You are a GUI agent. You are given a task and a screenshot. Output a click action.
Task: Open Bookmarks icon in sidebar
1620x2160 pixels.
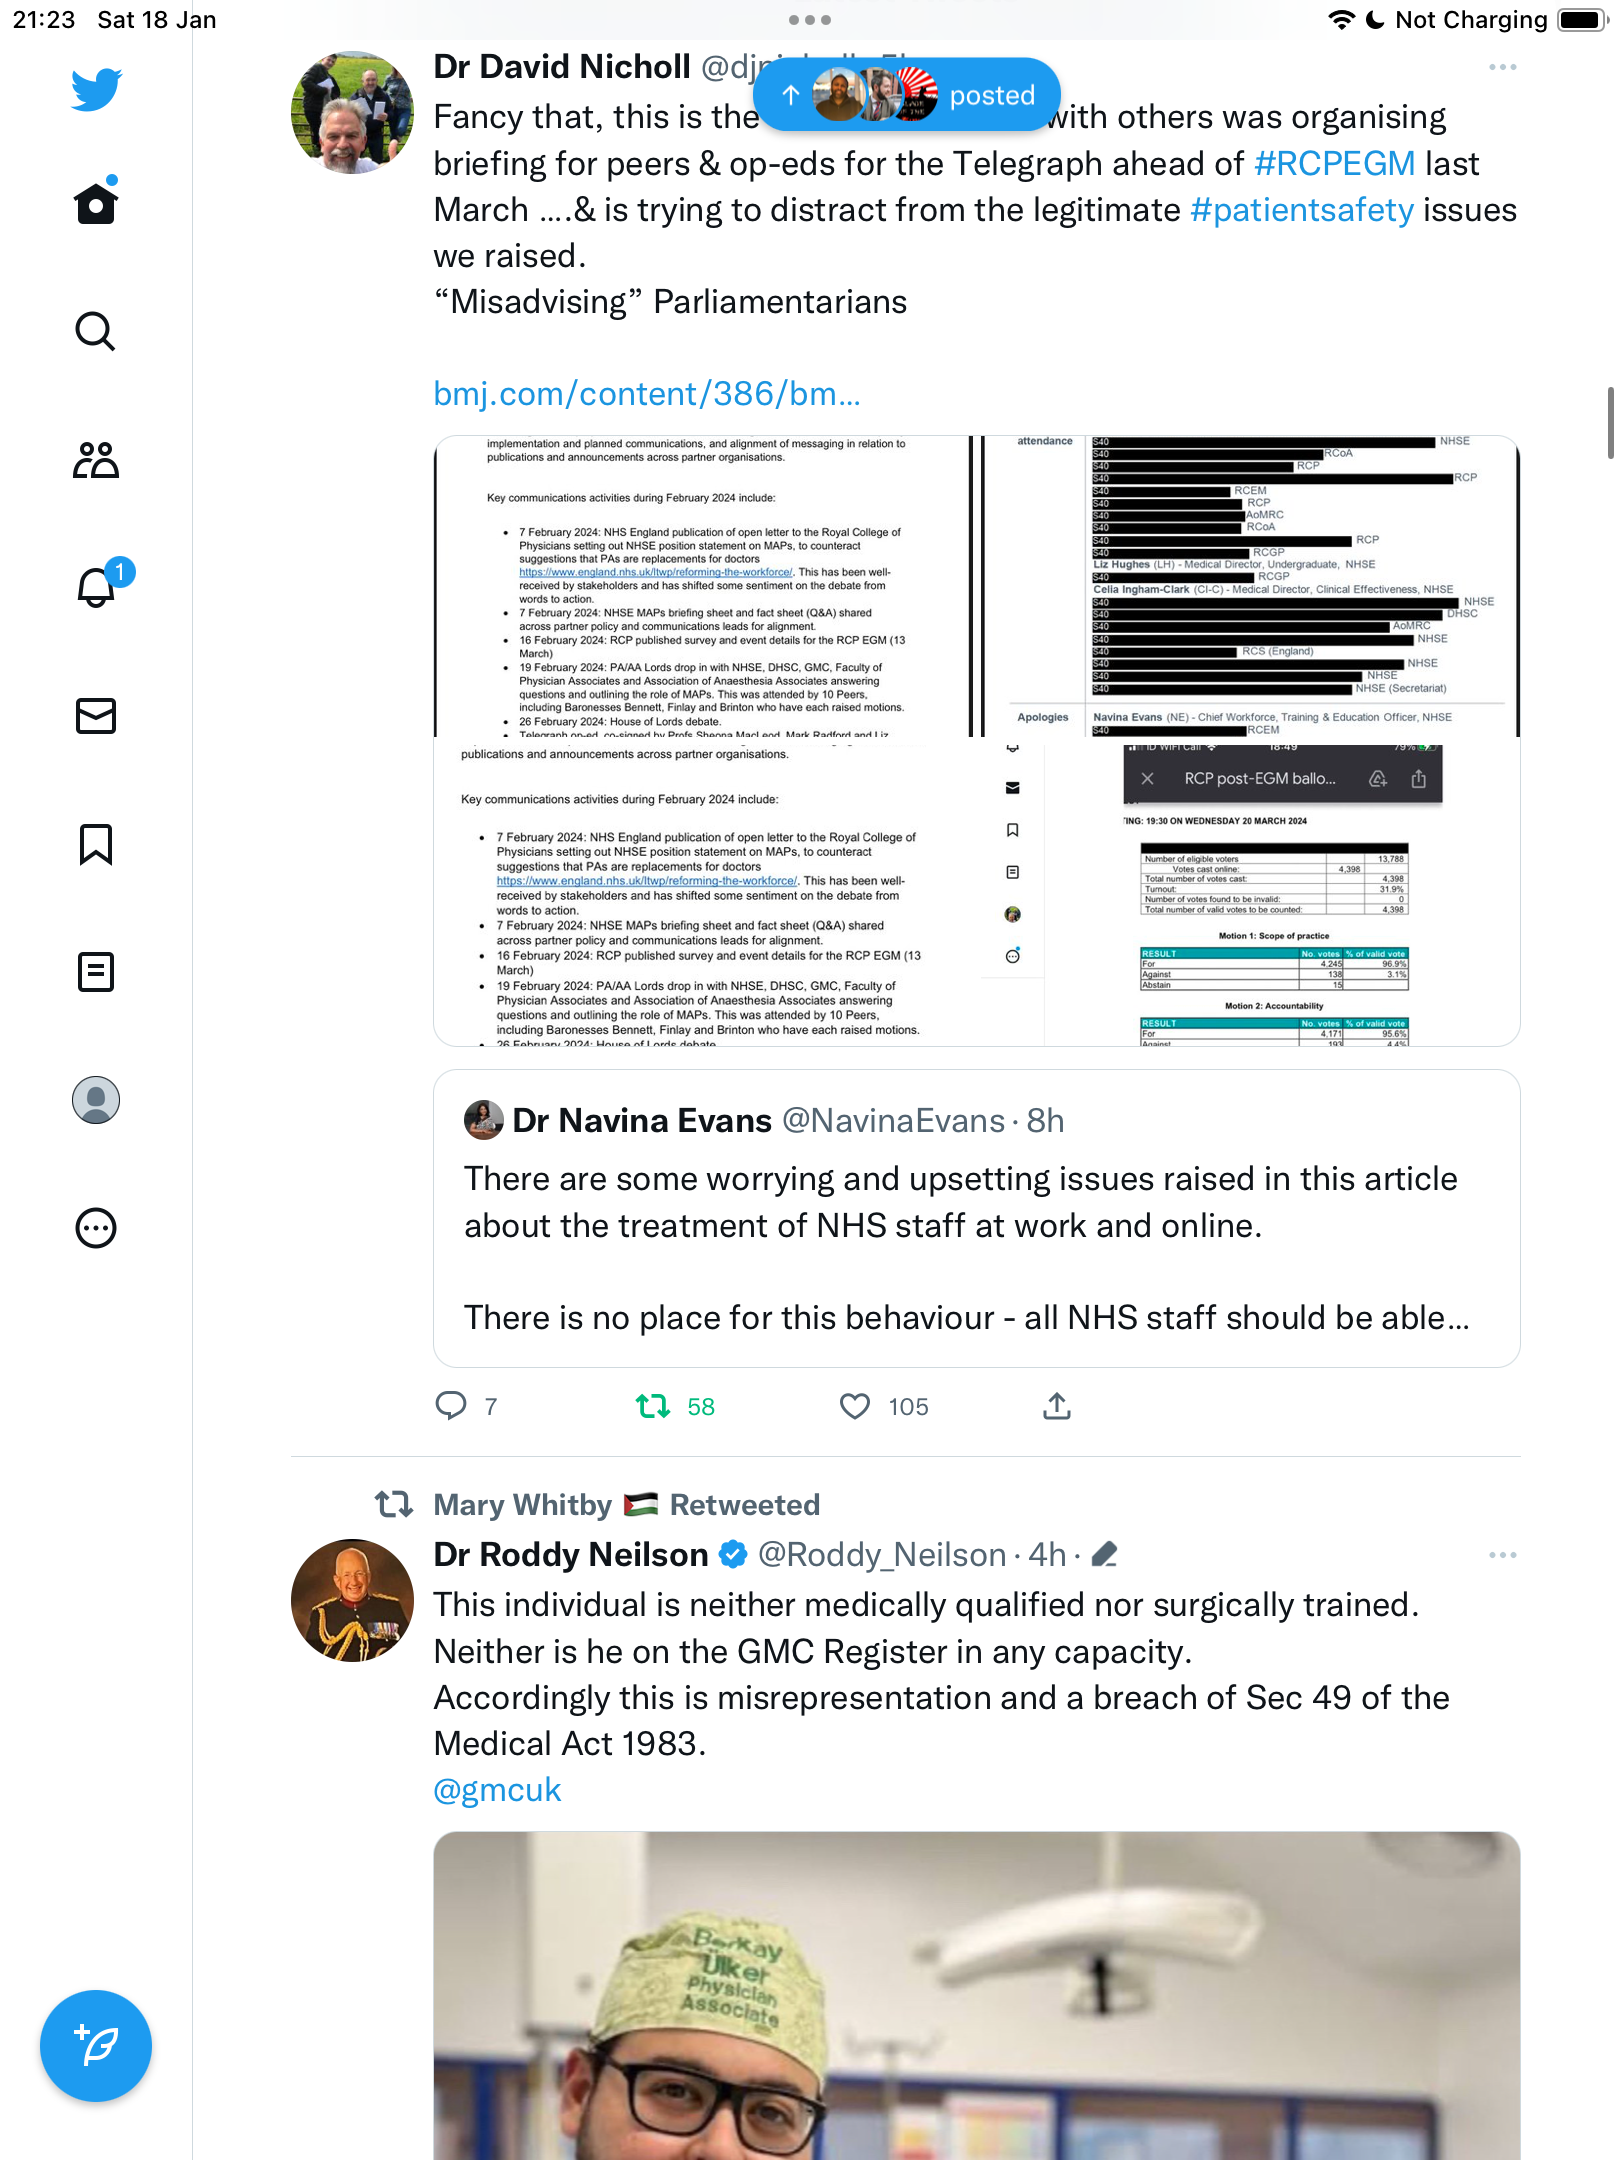[96, 844]
